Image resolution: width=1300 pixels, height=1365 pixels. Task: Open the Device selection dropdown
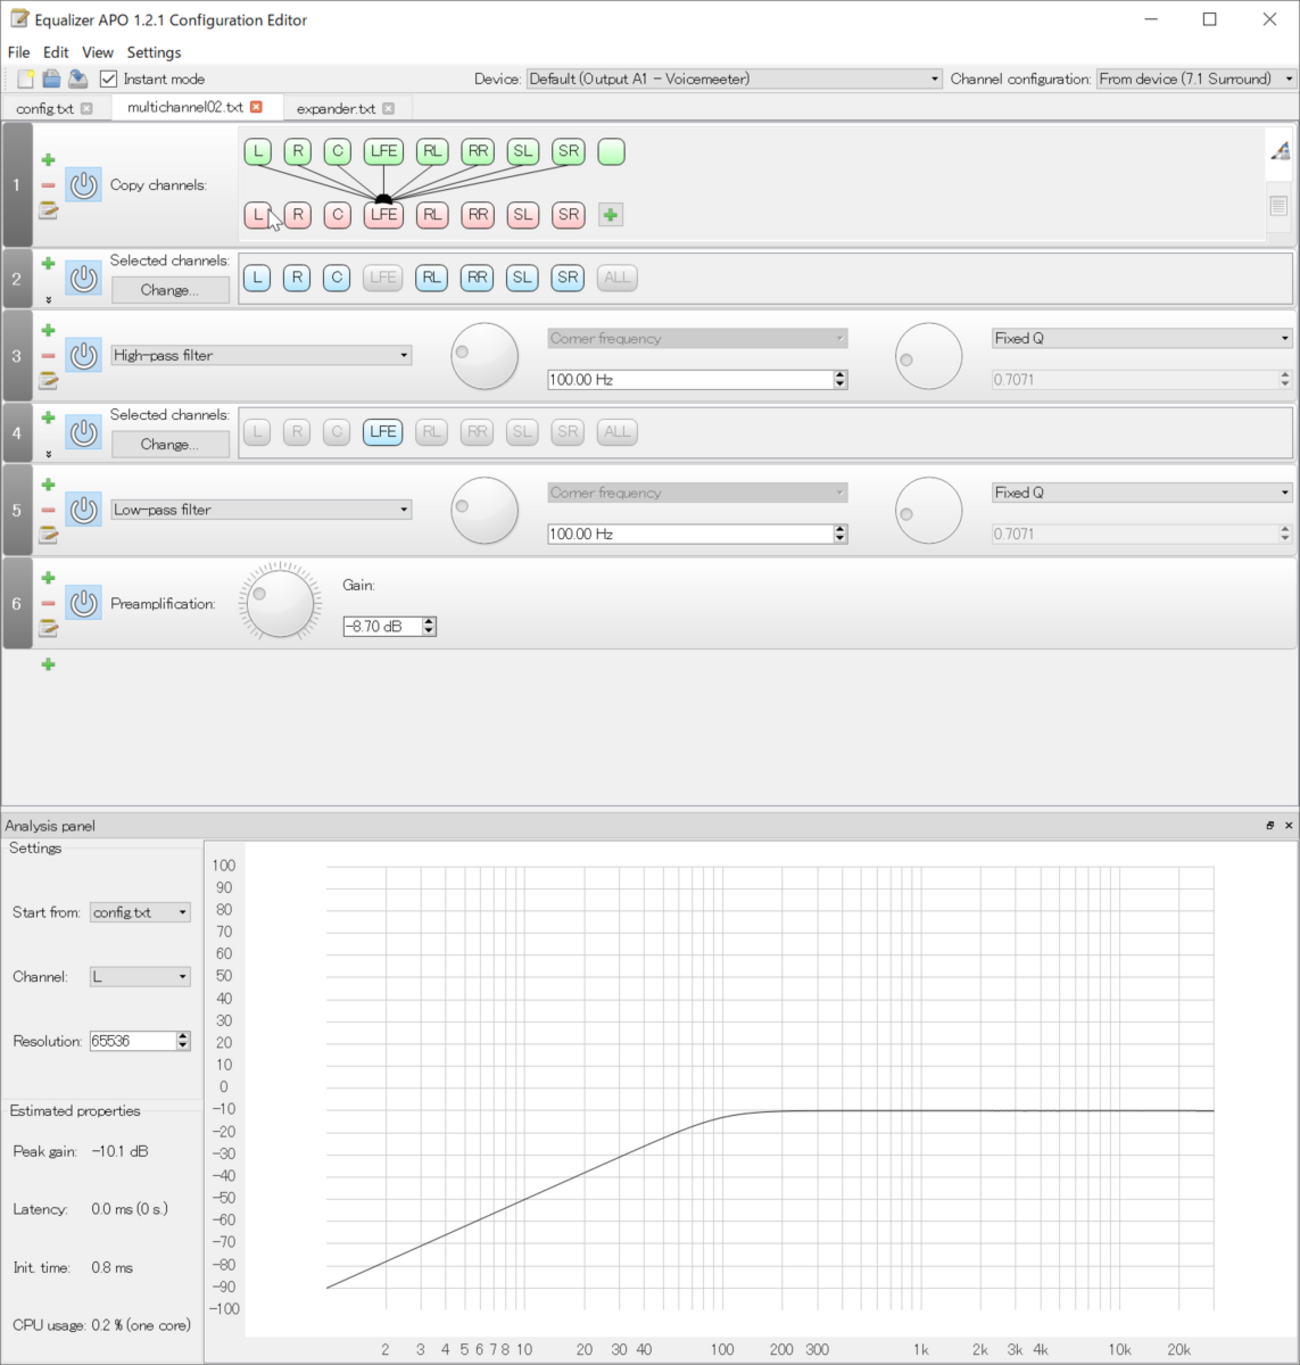click(x=734, y=79)
